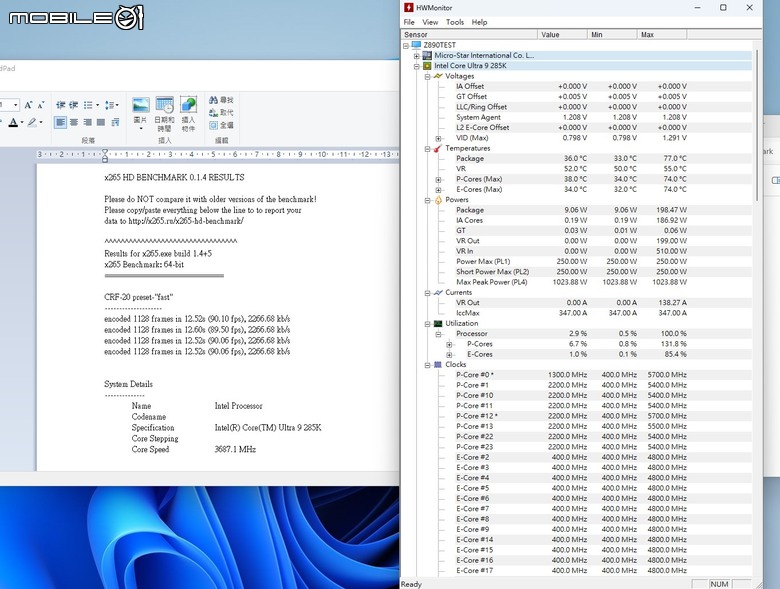Viewport: 780px width, 589px height.
Task: Click the Find (尋找) binoculars button
Action: (221, 100)
